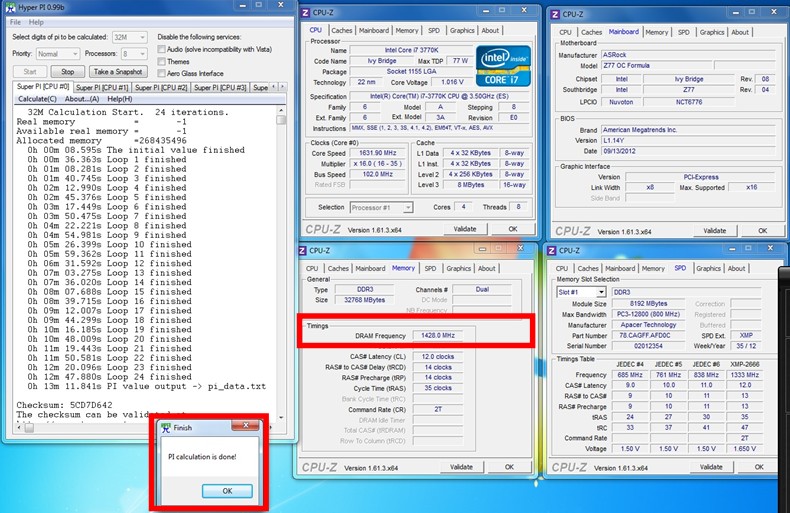Toggle the Aero Glass Interface checkbox
Viewport: 790px width, 513px height.
(x=162, y=74)
